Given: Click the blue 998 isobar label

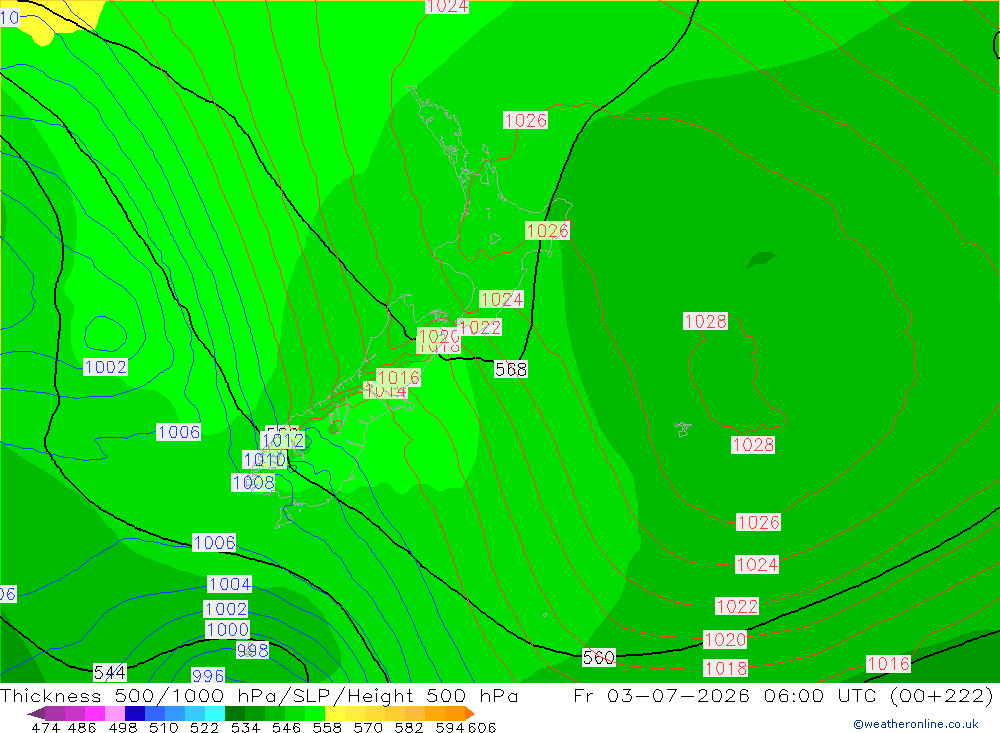Looking at the screenshot, I should coord(253,650).
